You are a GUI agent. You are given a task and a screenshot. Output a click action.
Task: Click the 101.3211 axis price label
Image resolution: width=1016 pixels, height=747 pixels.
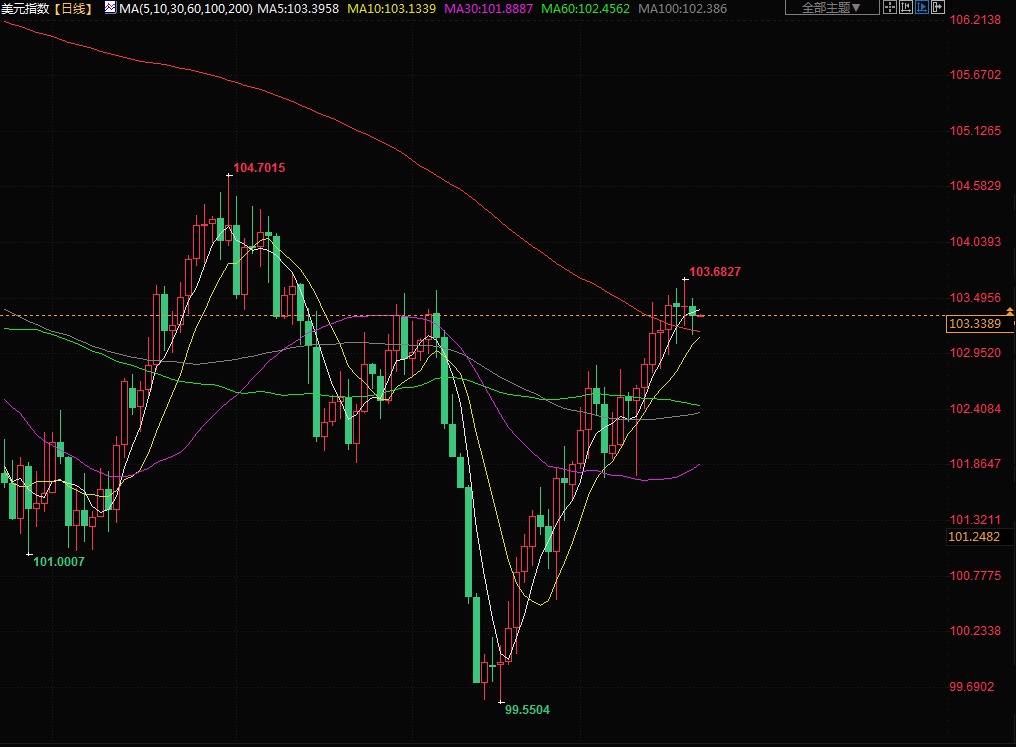tap(975, 520)
